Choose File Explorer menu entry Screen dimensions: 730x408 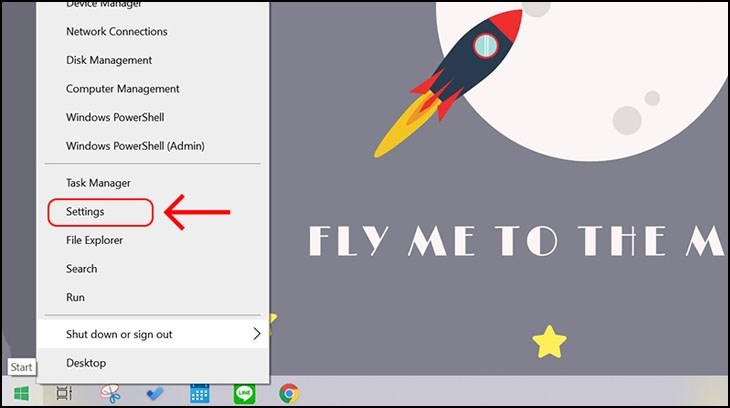(x=94, y=240)
